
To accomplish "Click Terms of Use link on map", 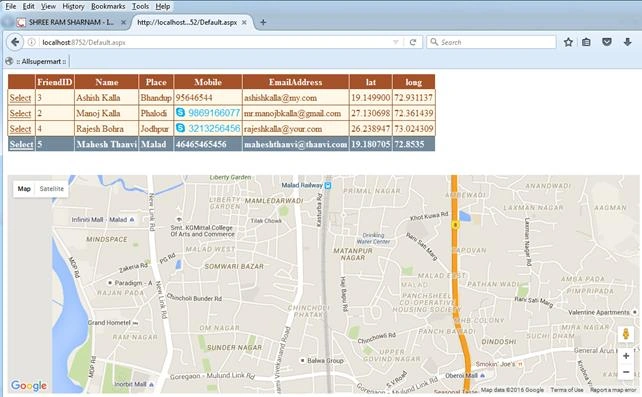I will (567, 390).
